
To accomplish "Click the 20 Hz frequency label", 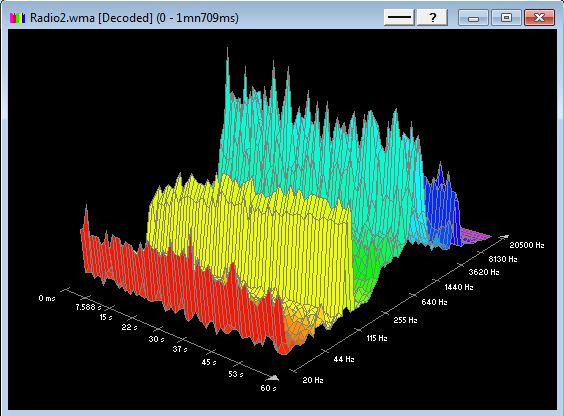I will tap(313, 380).
